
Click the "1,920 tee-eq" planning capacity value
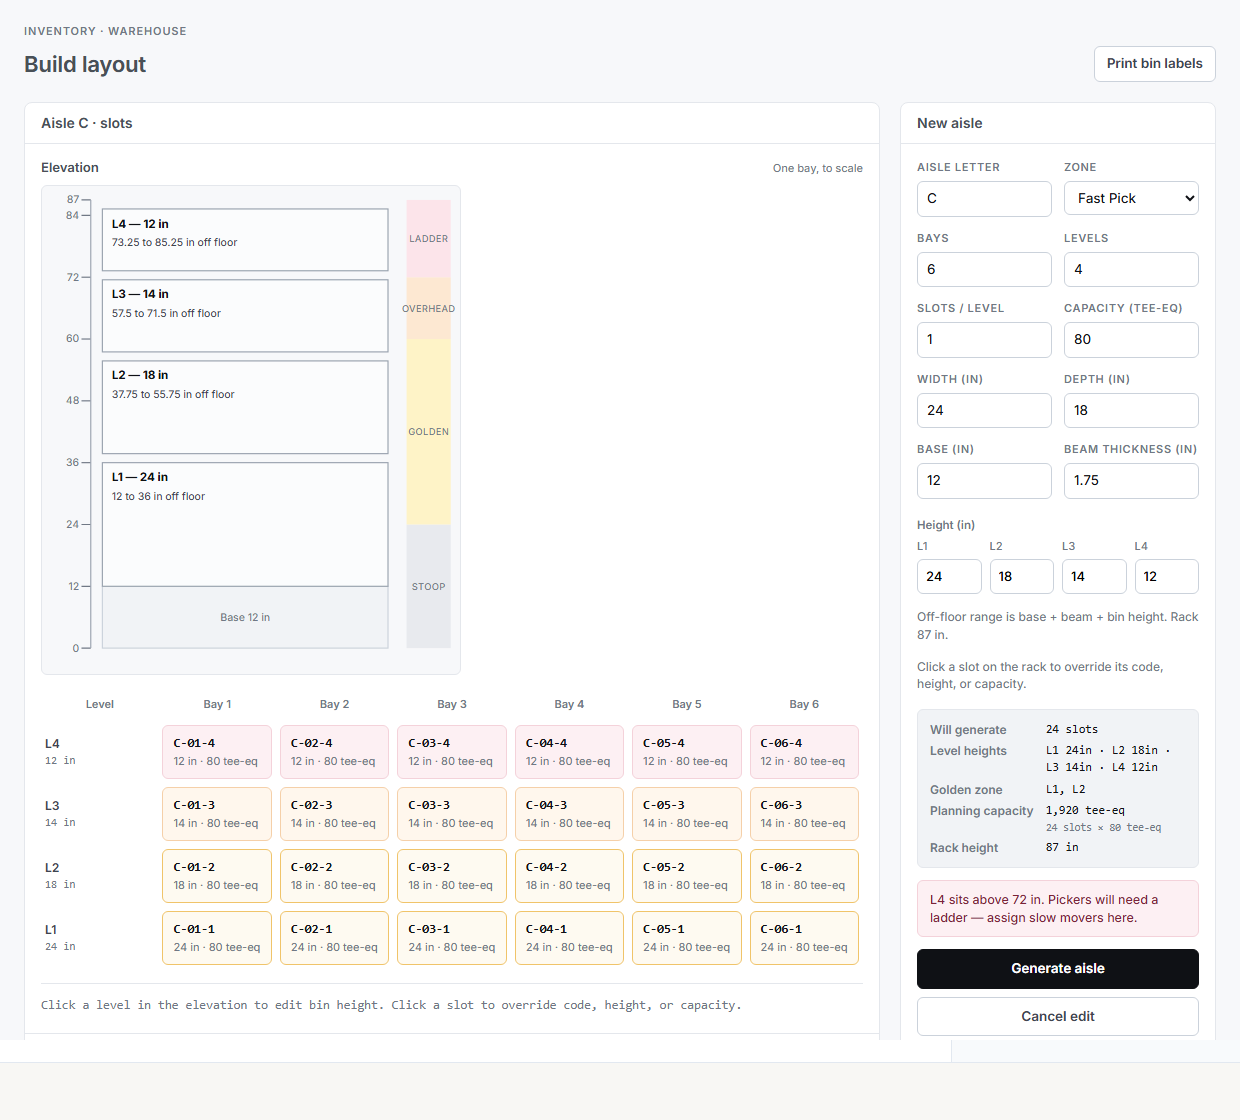[x=1085, y=810]
